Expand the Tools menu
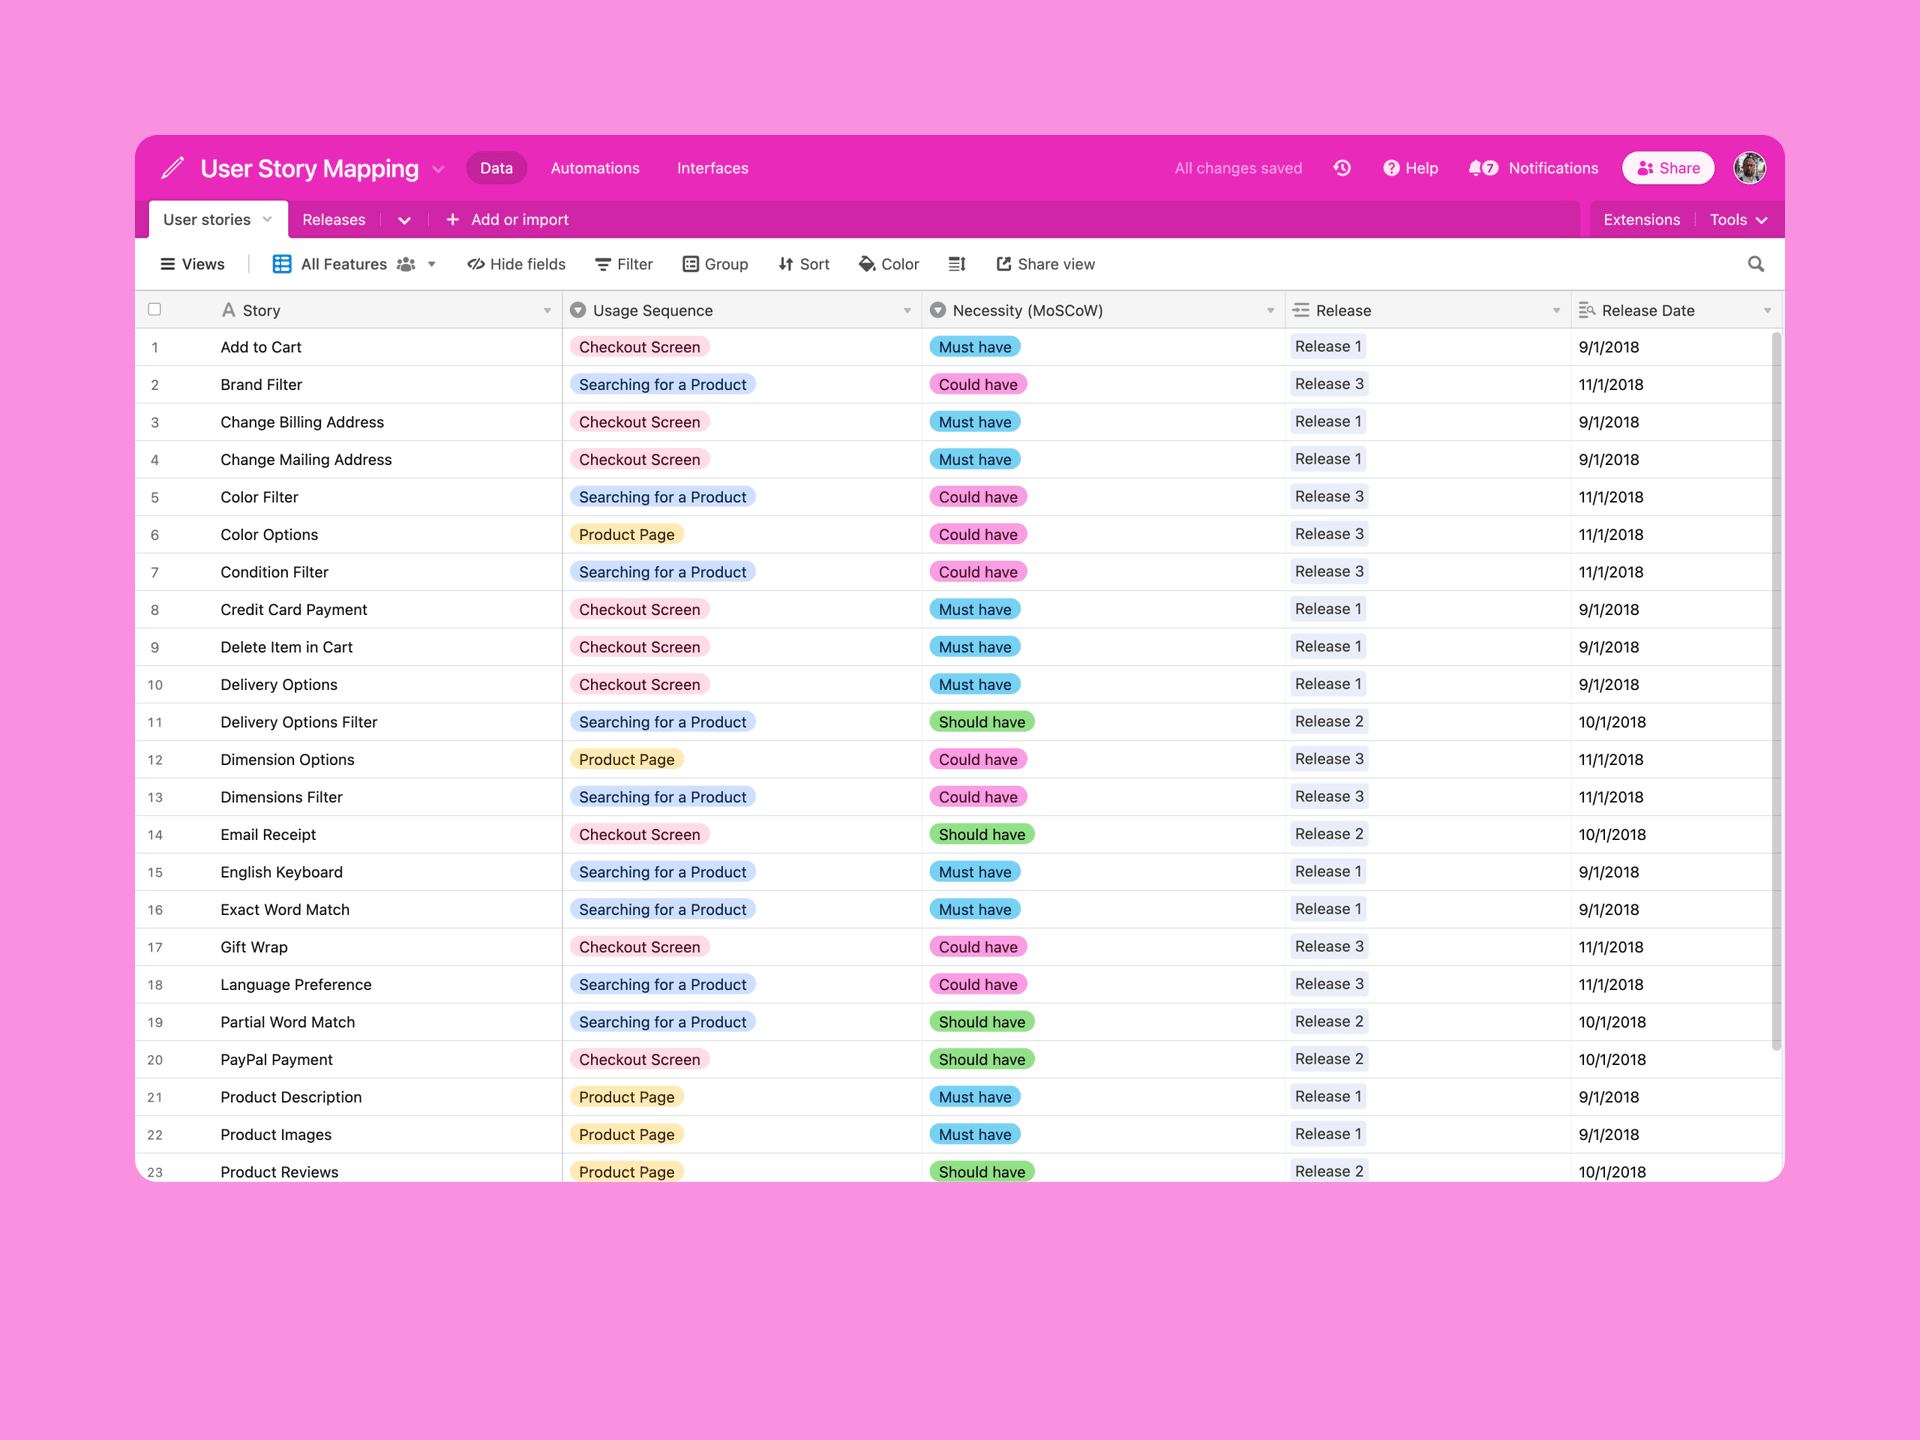Image resolution: width=1920 pixels, height=1440 pixels. pos(1738,219)
